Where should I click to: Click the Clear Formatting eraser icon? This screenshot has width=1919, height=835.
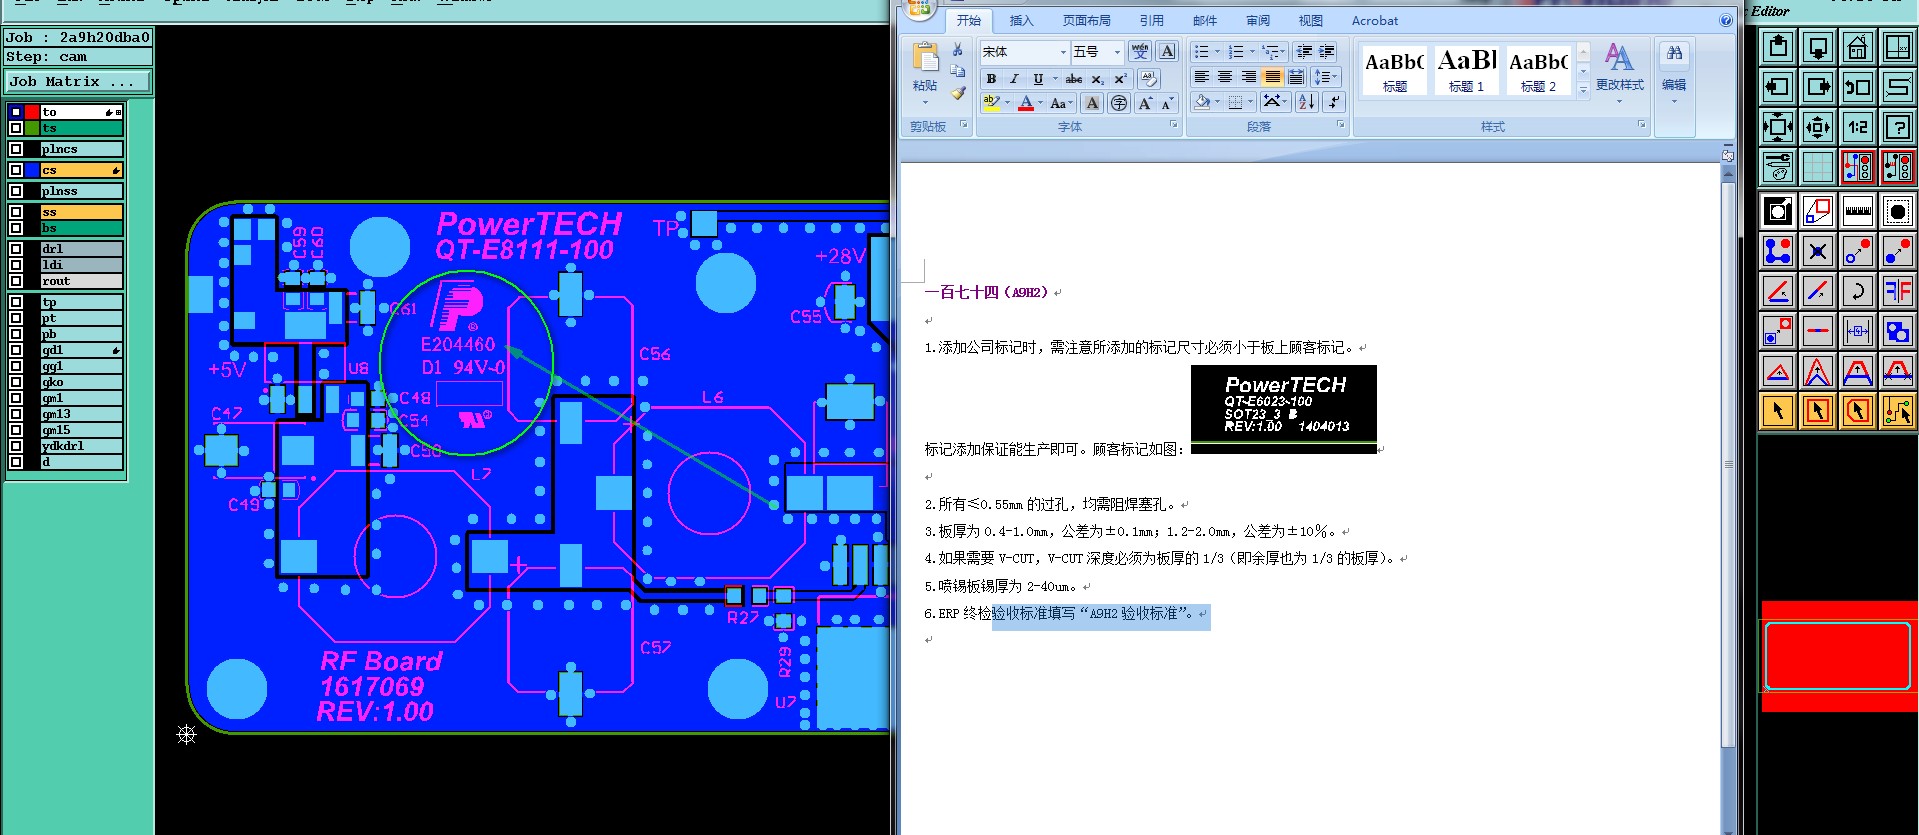click(1149, 78)
